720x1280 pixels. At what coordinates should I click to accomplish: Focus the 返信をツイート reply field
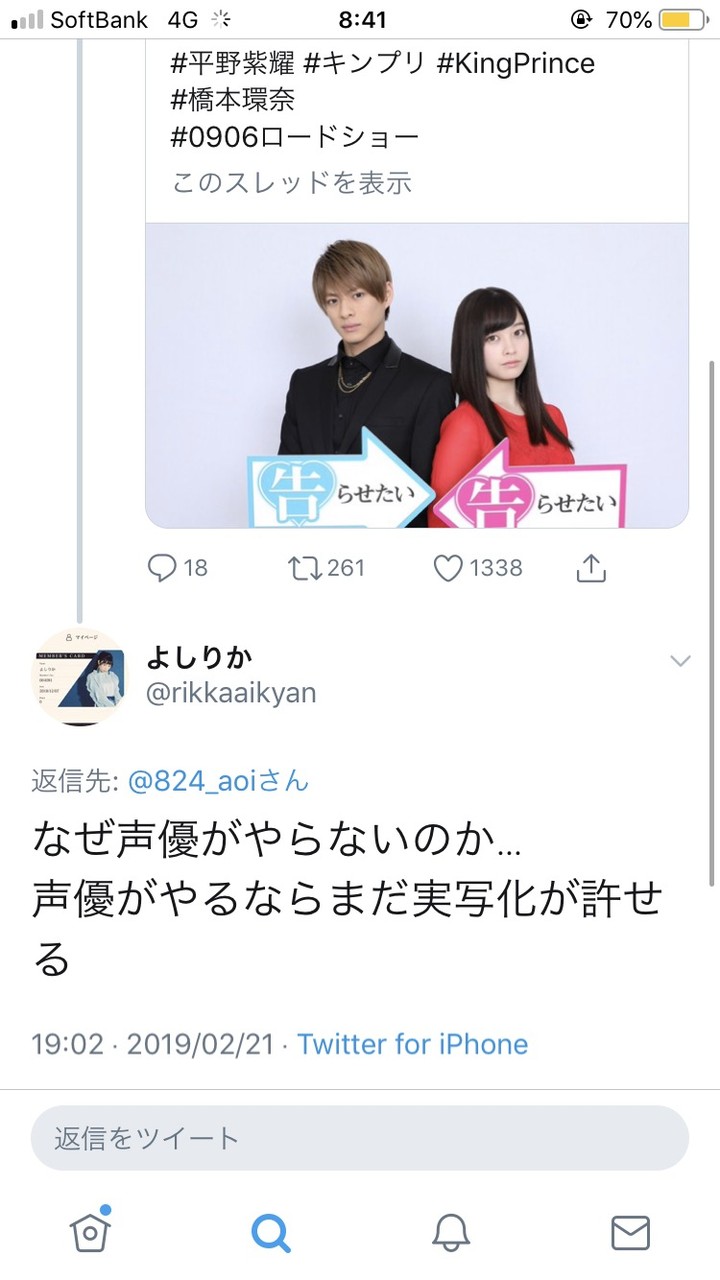360,1138
